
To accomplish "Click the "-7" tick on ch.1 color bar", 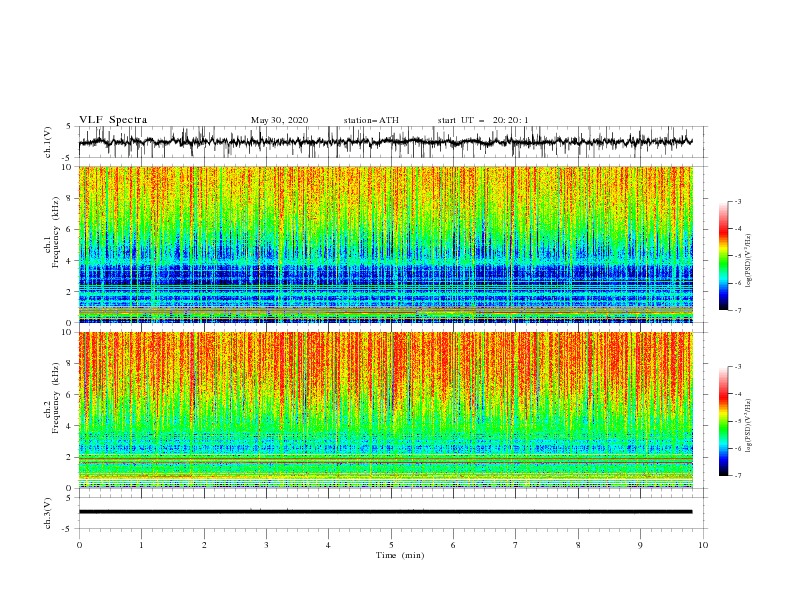I will click(x=737, y=311).
